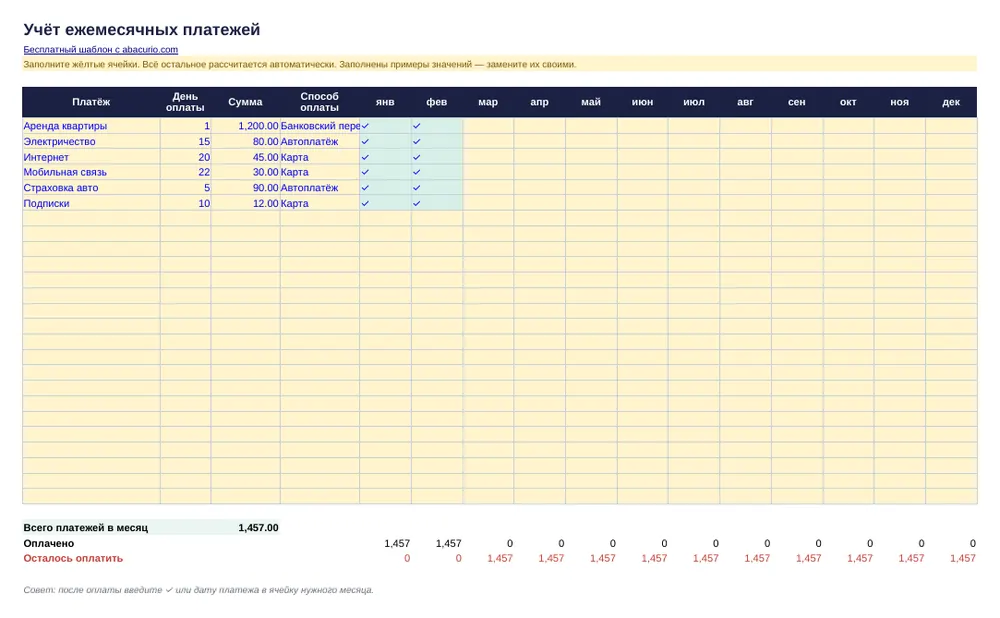The width and height of the screenshot is (1000, 618).
Task: Select the Осталось оплатить row label
Action: click(x=73, y=558)
